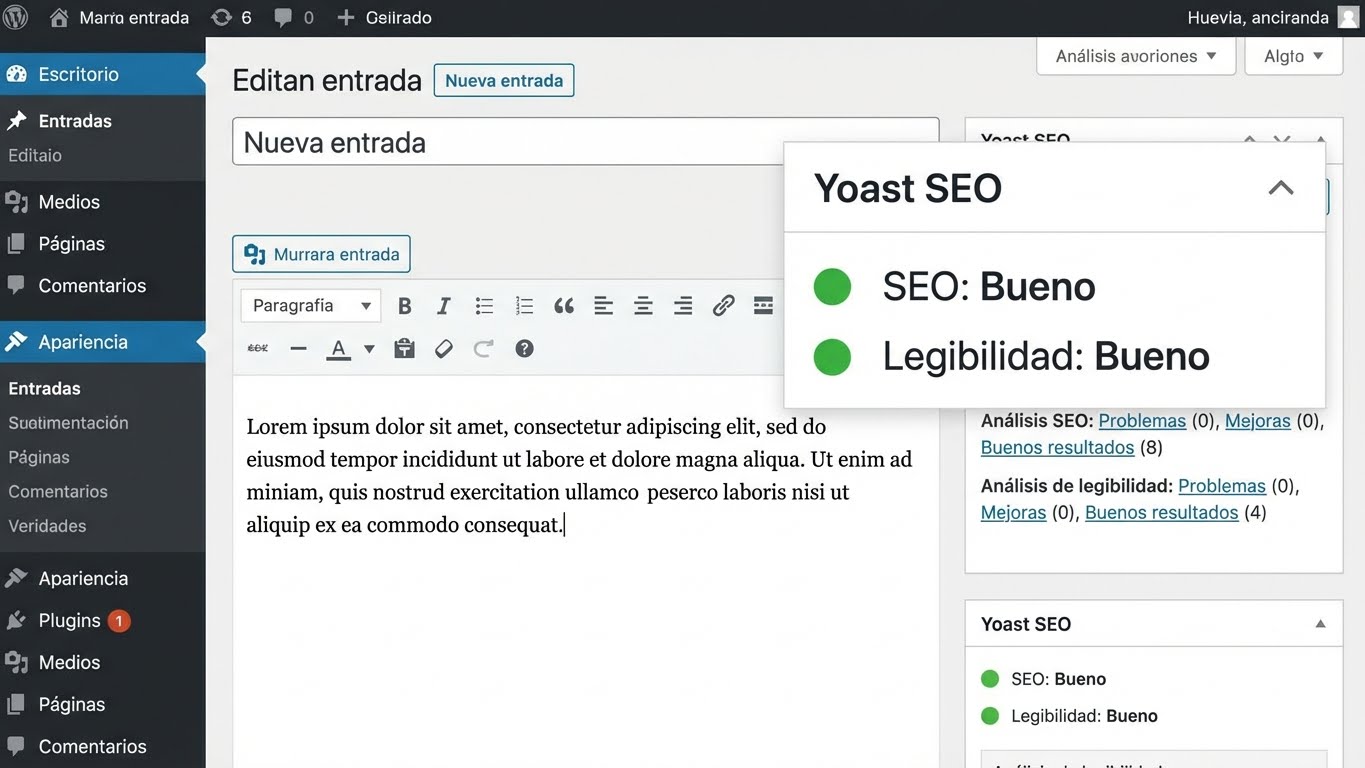Redo the last action with the curved arrow
This screenshot has height=768, width=1365.
483,348
